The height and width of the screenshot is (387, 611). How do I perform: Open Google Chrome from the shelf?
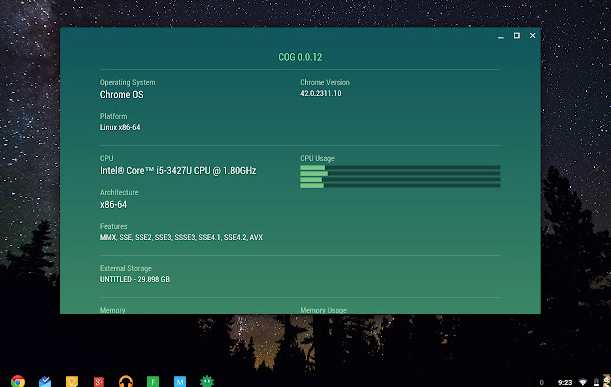(18, 381)
